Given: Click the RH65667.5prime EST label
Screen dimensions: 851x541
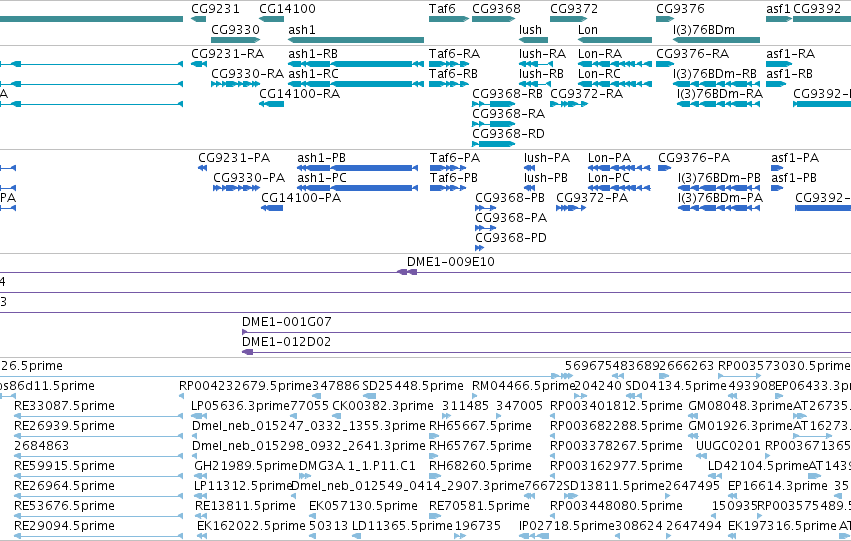Looking at the screenshot, I should coord(480,427).
